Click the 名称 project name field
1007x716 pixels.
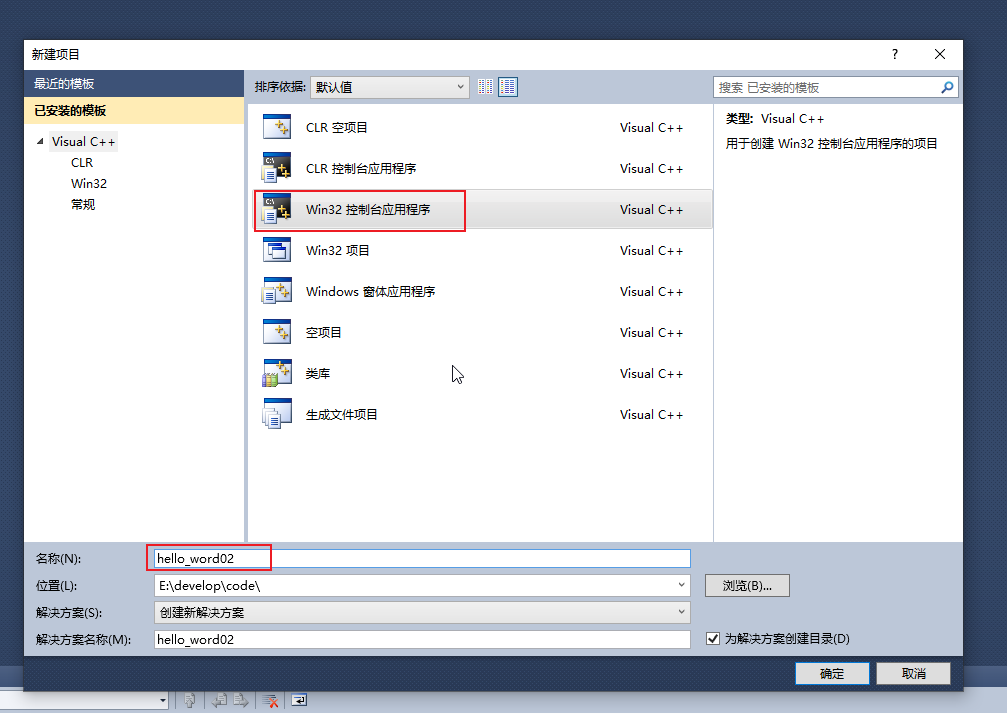[422, 558]
